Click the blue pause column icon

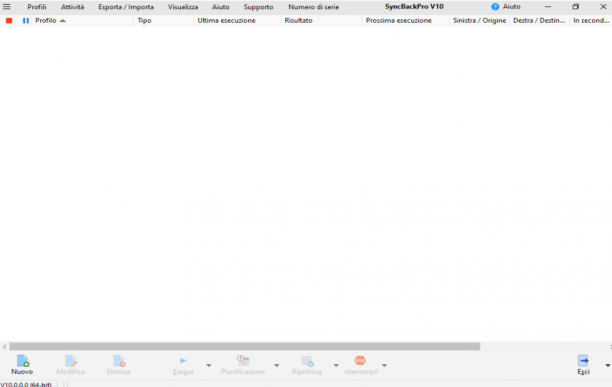pyautogui.click(x=26, y=21)
